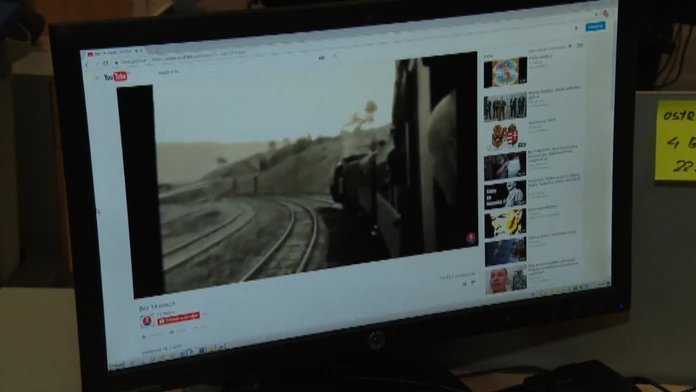
Task: Click the thumbs-up like icon
Action: coord(465,284)
